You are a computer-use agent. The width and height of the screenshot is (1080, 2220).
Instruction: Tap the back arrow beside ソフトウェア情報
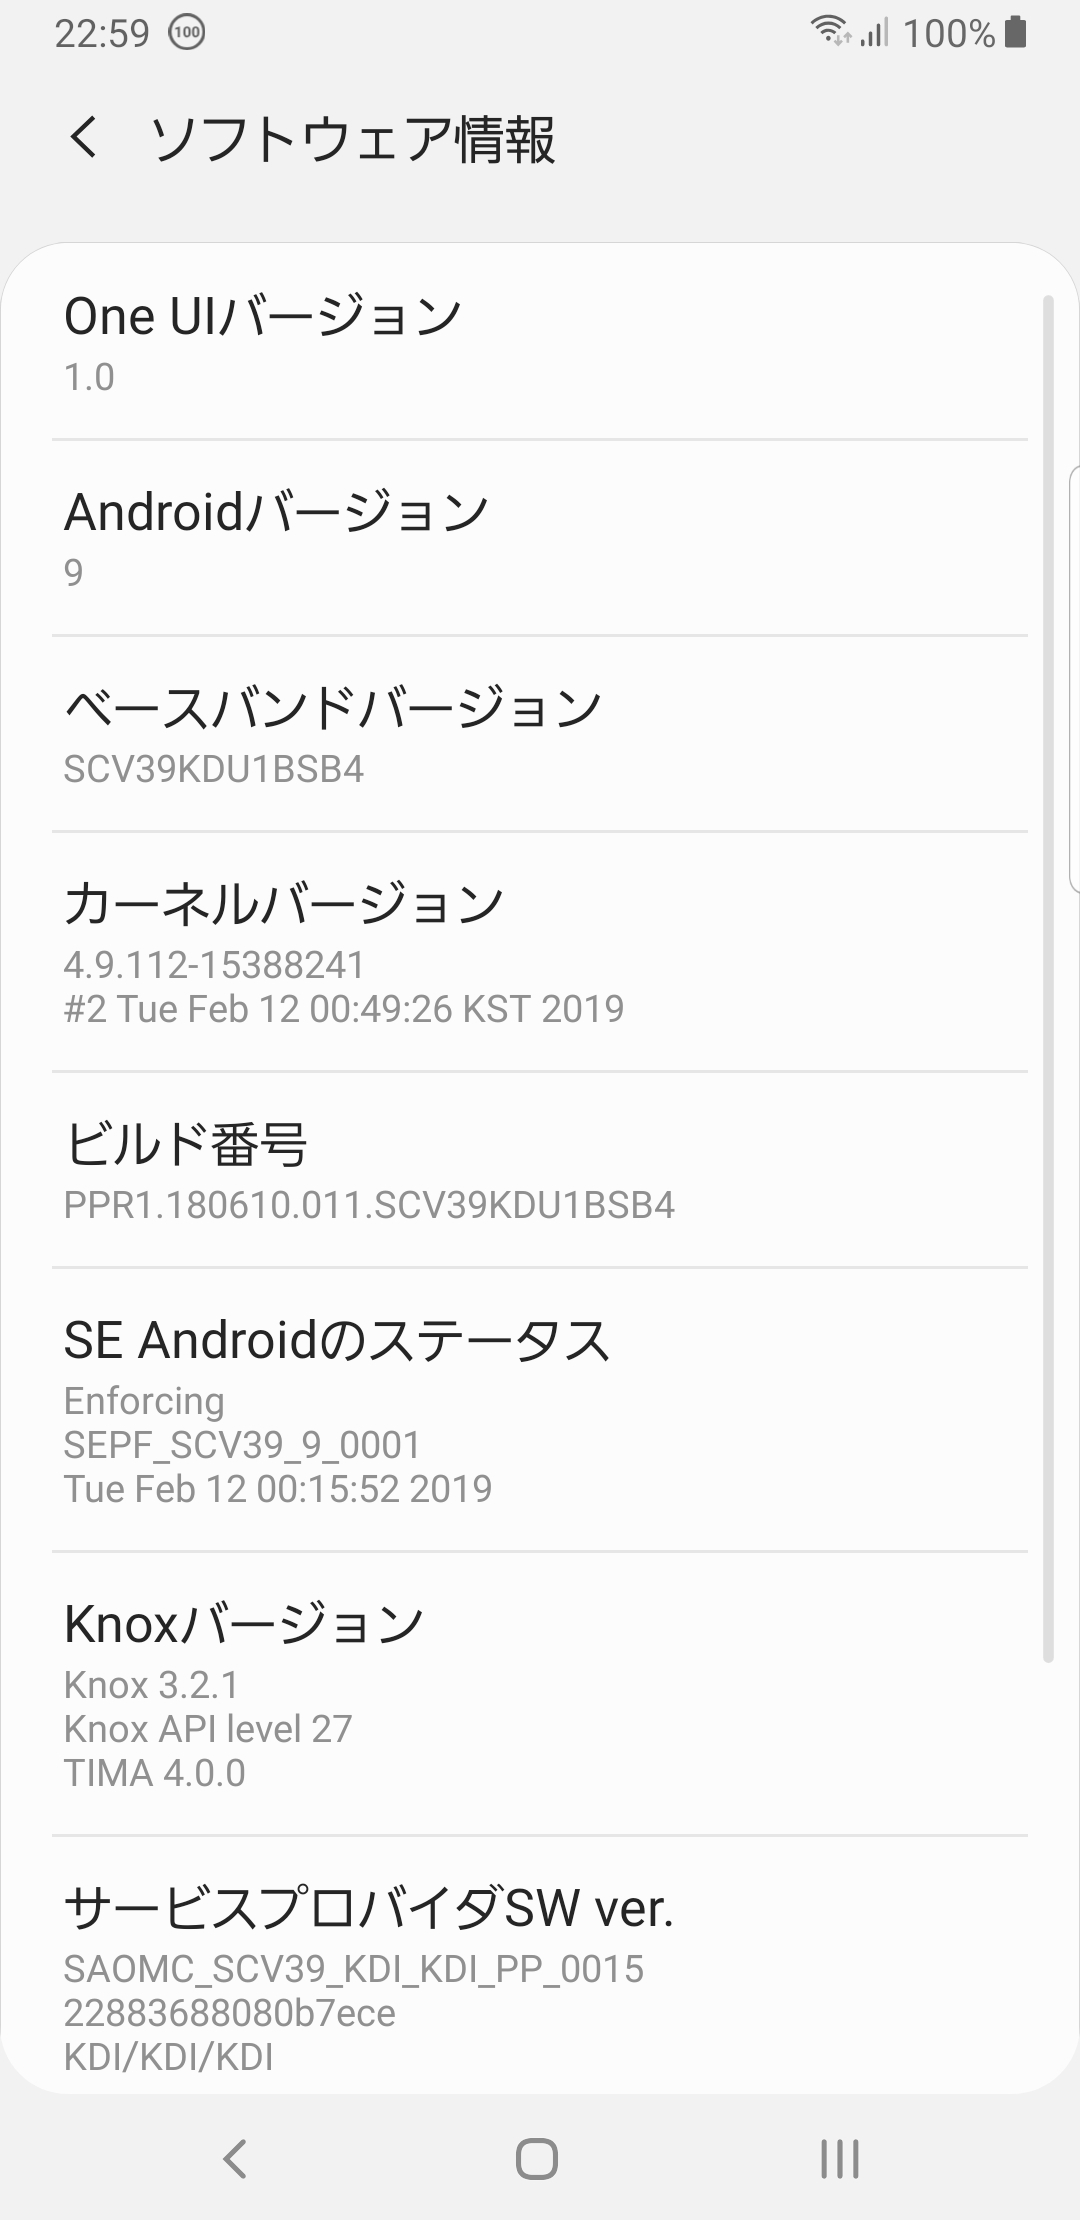tap(84, 137)
